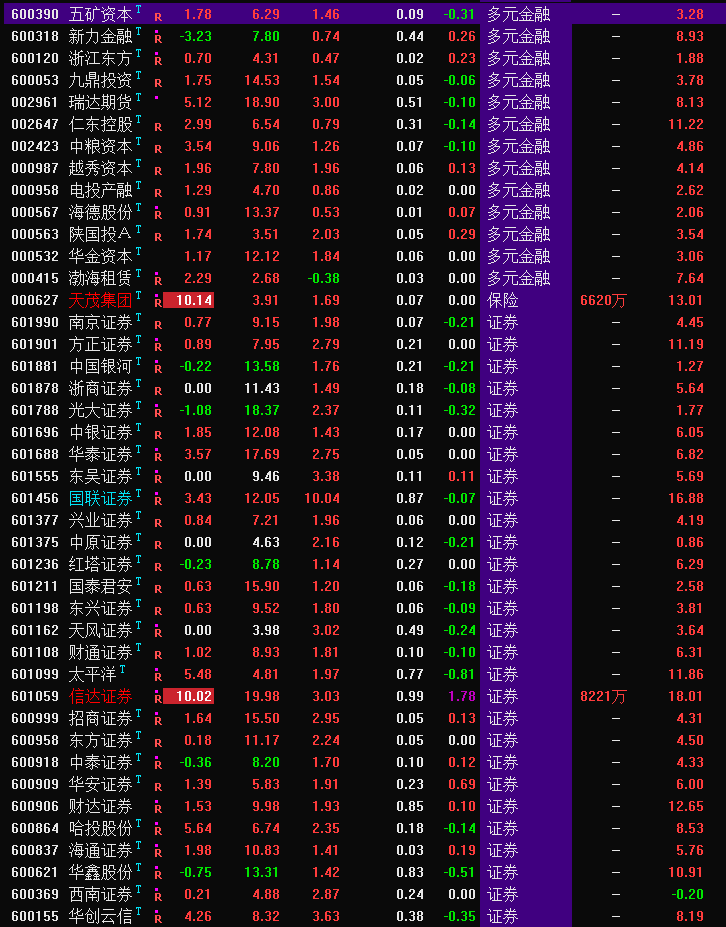The height and width of the screenshot is (927, 726).
Task: Open the 中国银河 stock name
Action: 100,367
